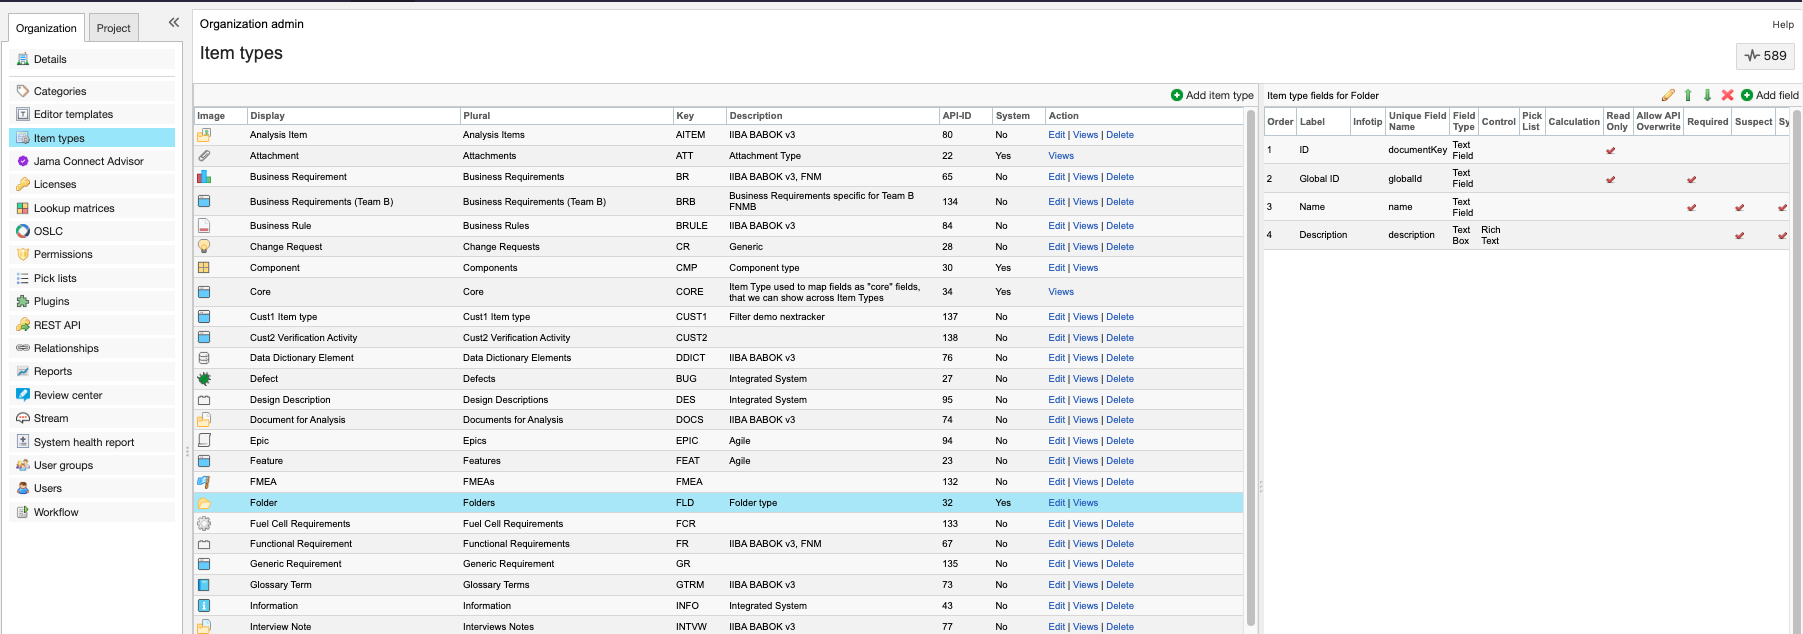Viewport: 1803px width, 634px height.
Task: Open Categories in the sidebar
Action: pyautogui.click(x=92, y=91)
